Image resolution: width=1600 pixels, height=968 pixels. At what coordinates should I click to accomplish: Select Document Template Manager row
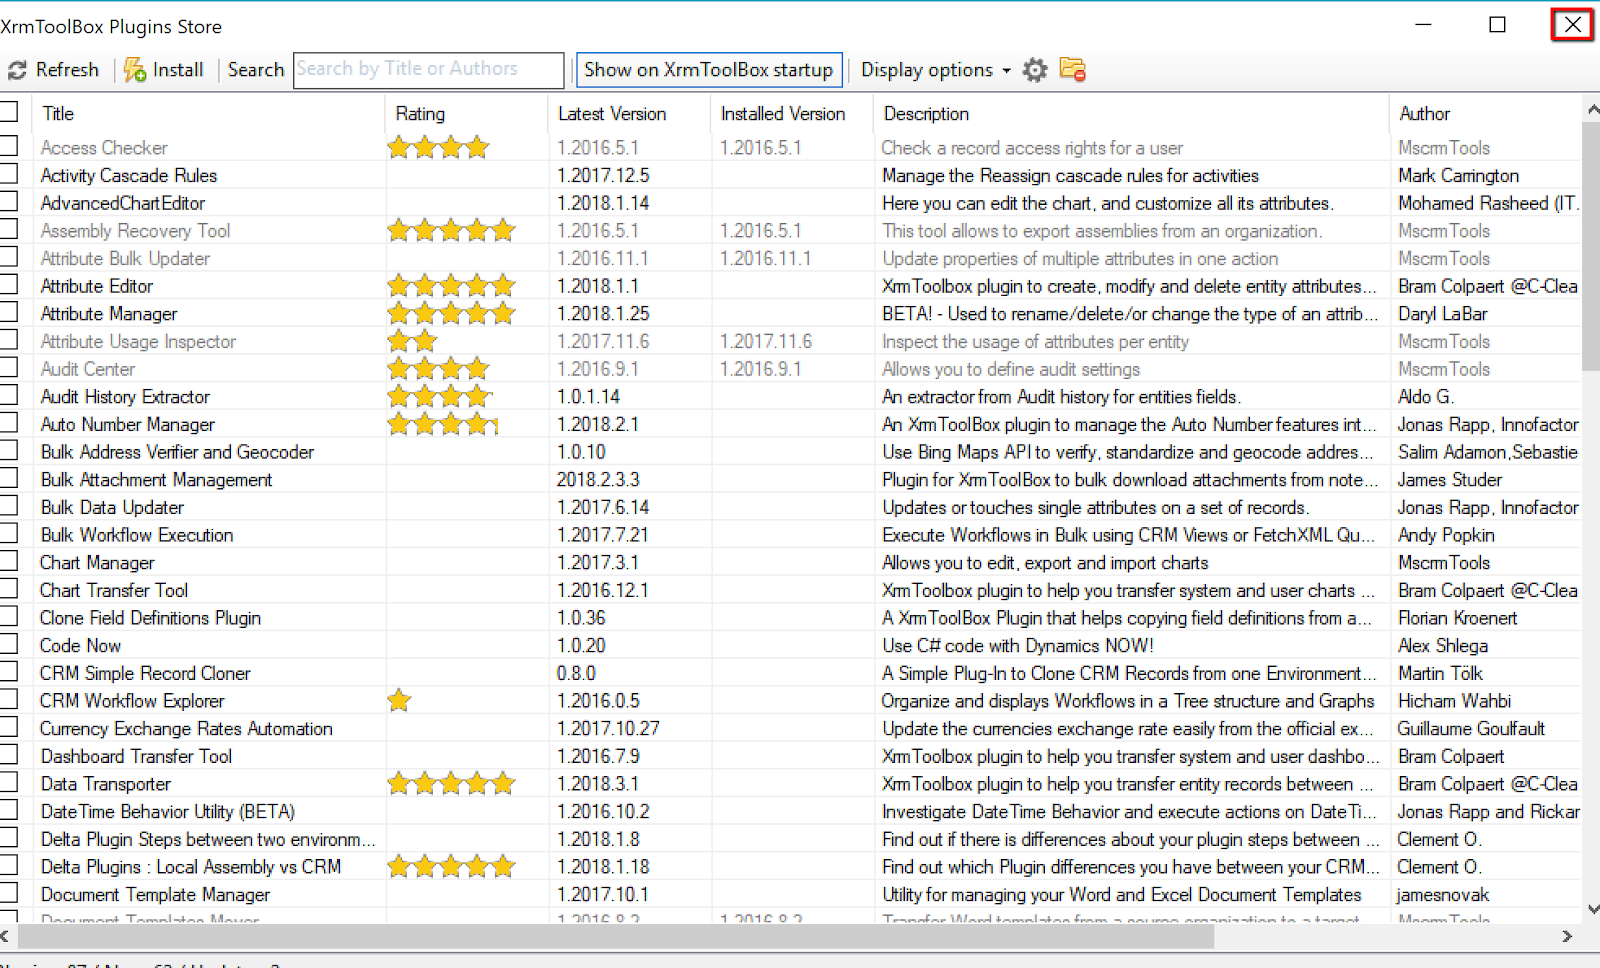pos(790,895)
